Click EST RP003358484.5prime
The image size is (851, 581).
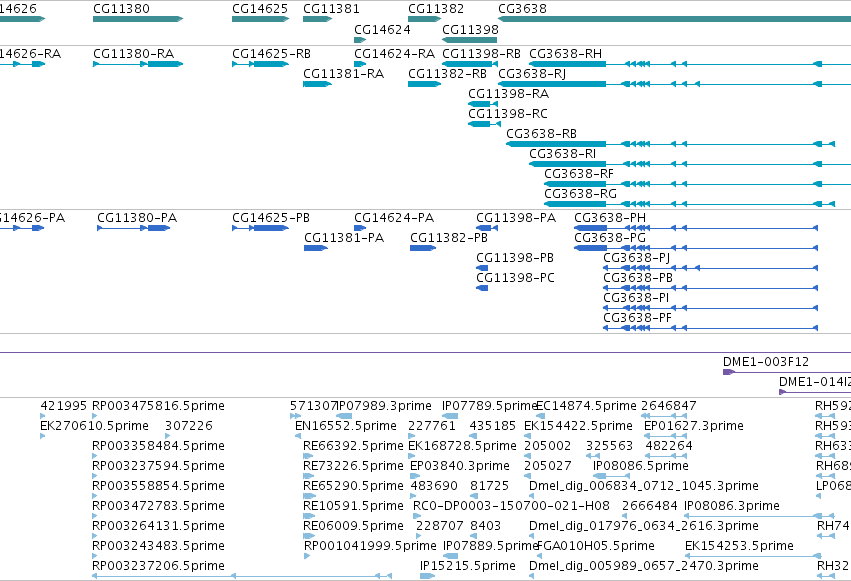click(x=158, y=446)
